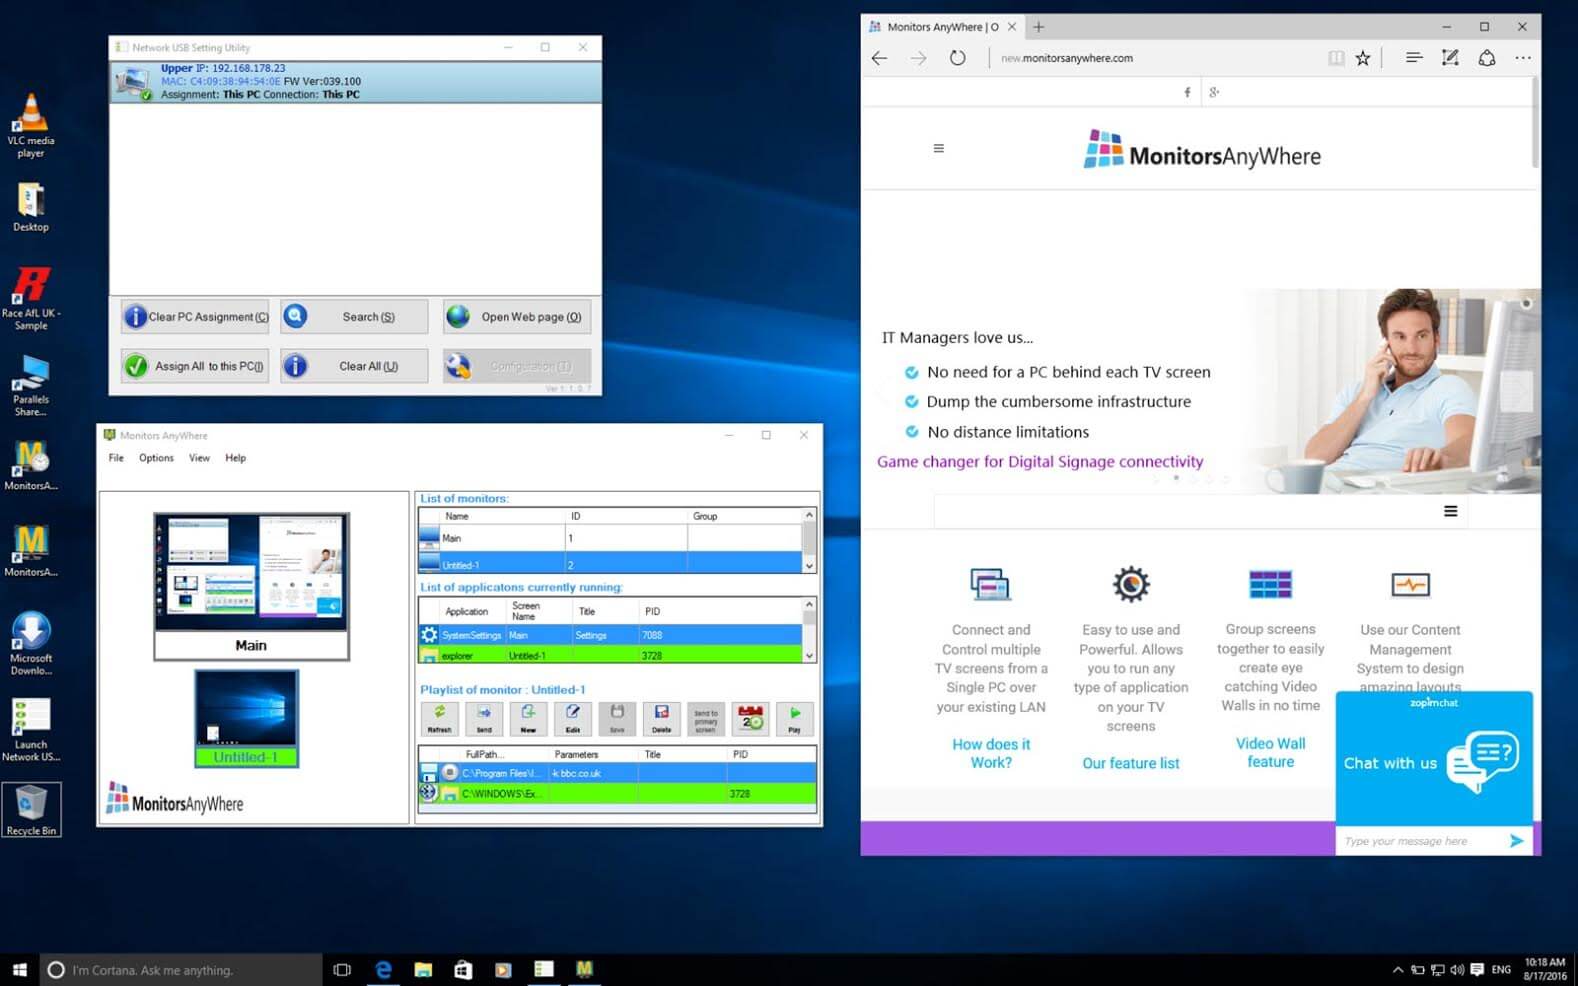Open the hamburger menu left of MonitorsAnyWhere logo

(938, 148)
